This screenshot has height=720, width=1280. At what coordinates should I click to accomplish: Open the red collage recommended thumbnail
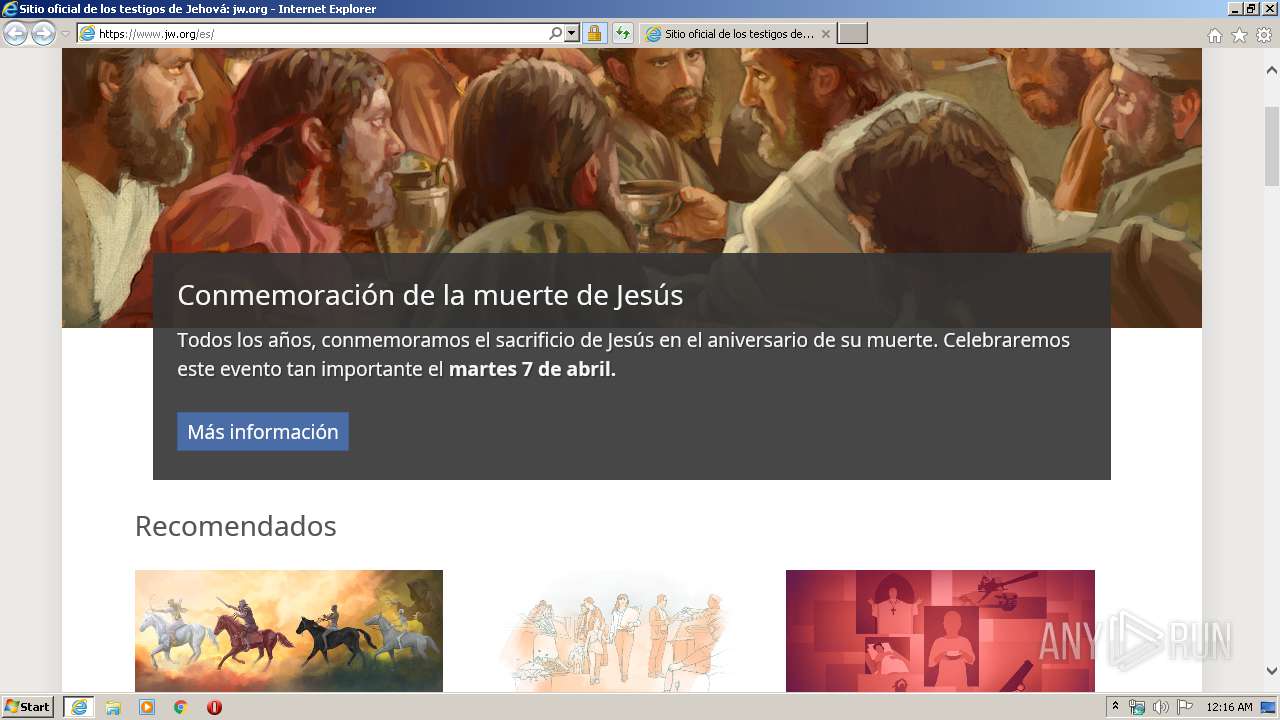click(x=940, y=631)
